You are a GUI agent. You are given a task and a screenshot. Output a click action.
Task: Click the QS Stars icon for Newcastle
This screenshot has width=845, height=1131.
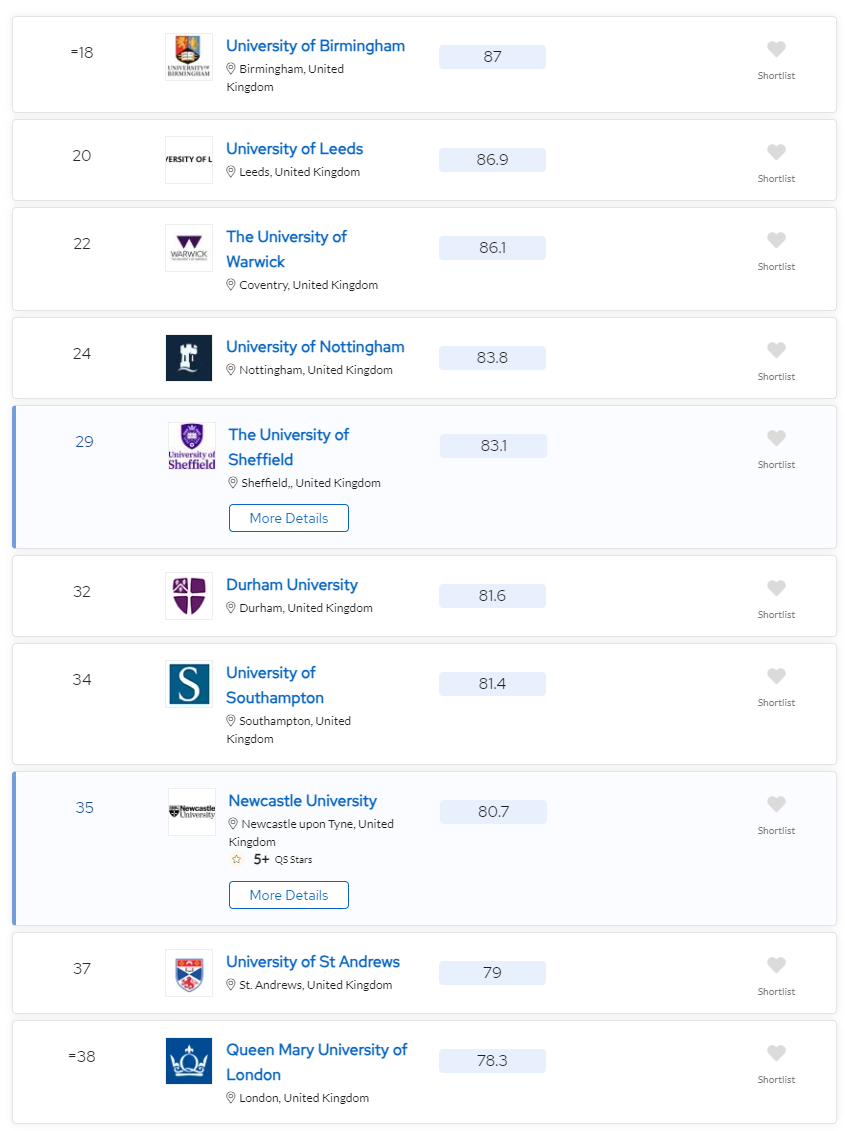tap(236, 859)
